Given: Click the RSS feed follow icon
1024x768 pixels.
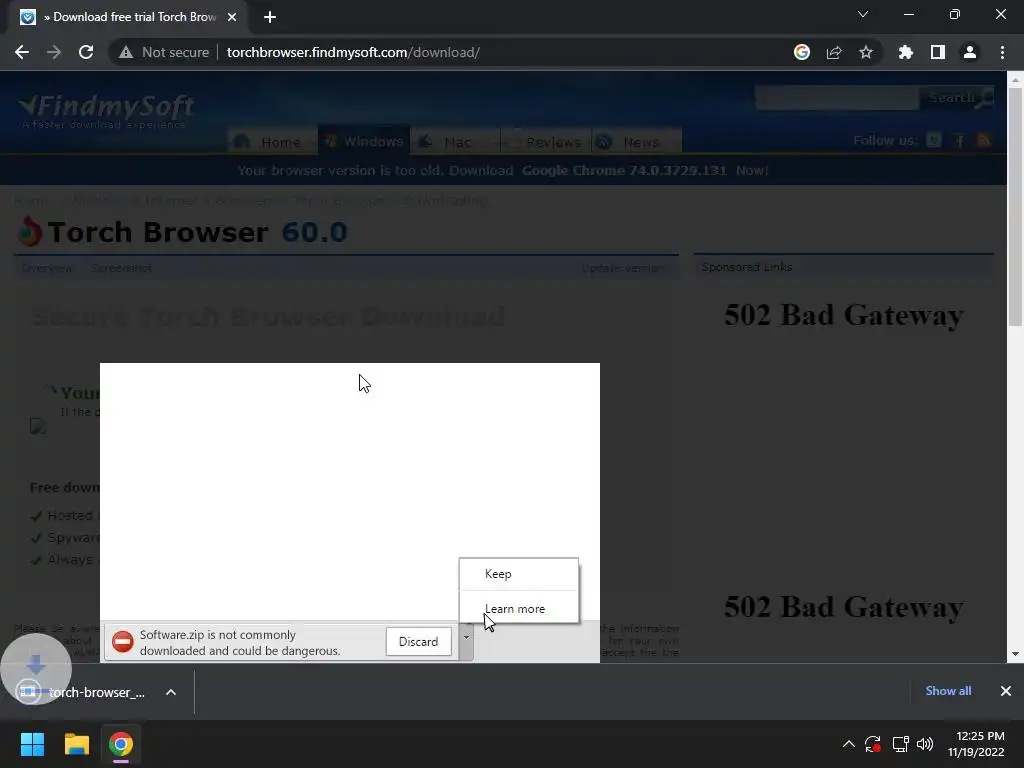Looking at the screenshot, I should 984,140.
